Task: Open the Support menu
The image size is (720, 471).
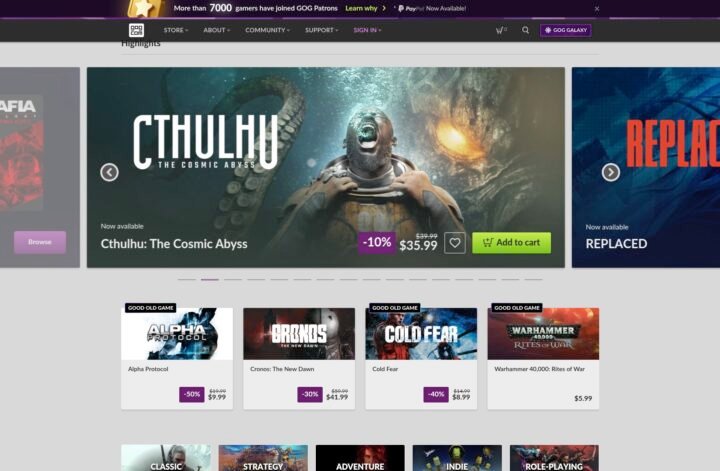Action: 322,30
